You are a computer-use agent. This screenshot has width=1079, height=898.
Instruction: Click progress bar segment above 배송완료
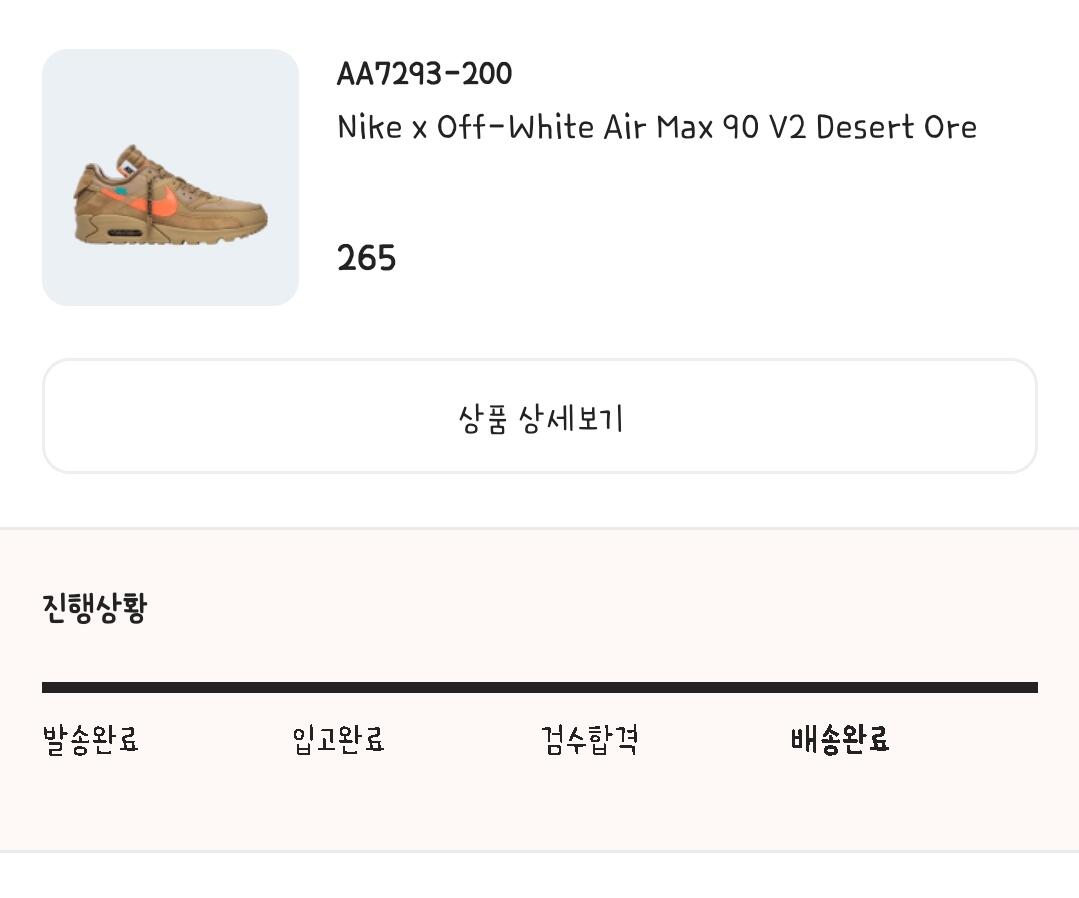coord(913,688)
